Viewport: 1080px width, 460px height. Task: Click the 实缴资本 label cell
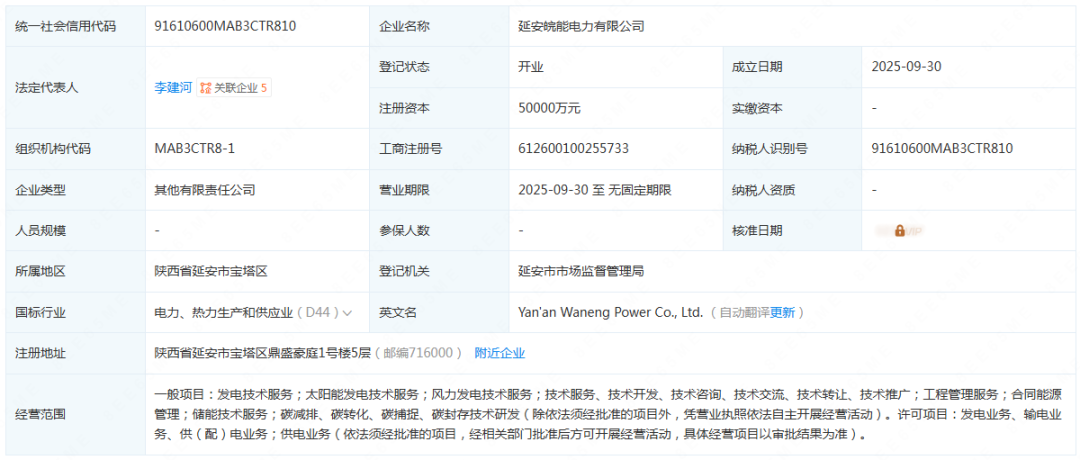792,108
